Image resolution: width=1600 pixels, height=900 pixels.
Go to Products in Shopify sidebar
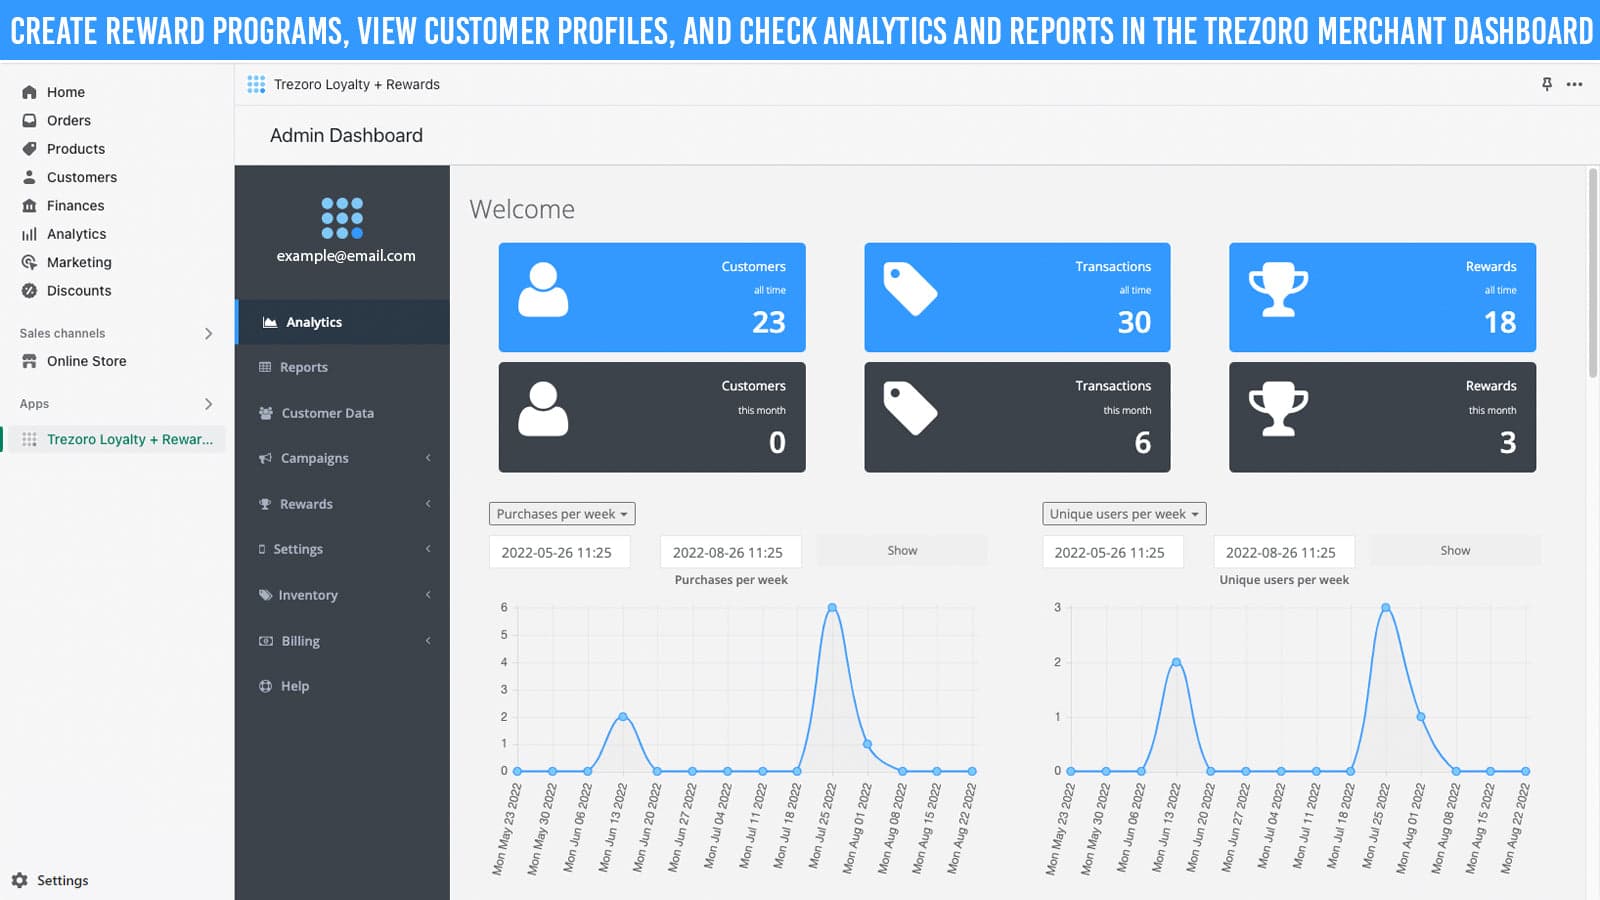pyautogui.click(x=76, y=149)
